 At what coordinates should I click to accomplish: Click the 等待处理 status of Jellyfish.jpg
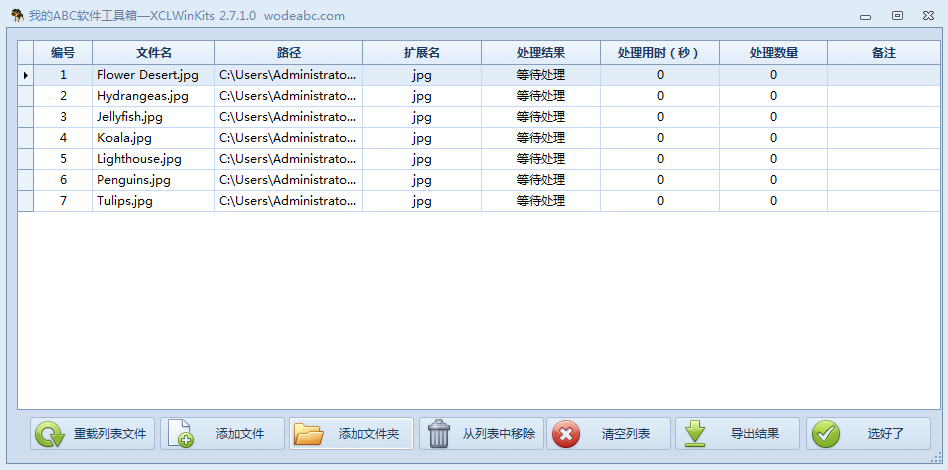pos(541,117)
